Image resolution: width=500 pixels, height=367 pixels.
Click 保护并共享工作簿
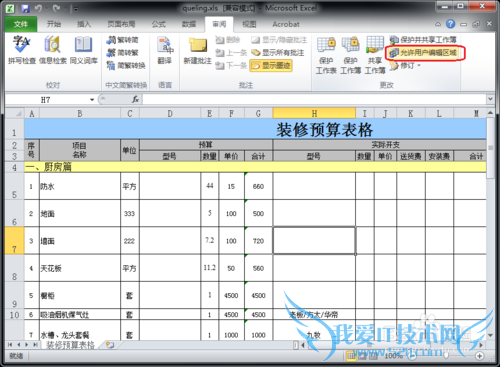[x=423, y=40]
